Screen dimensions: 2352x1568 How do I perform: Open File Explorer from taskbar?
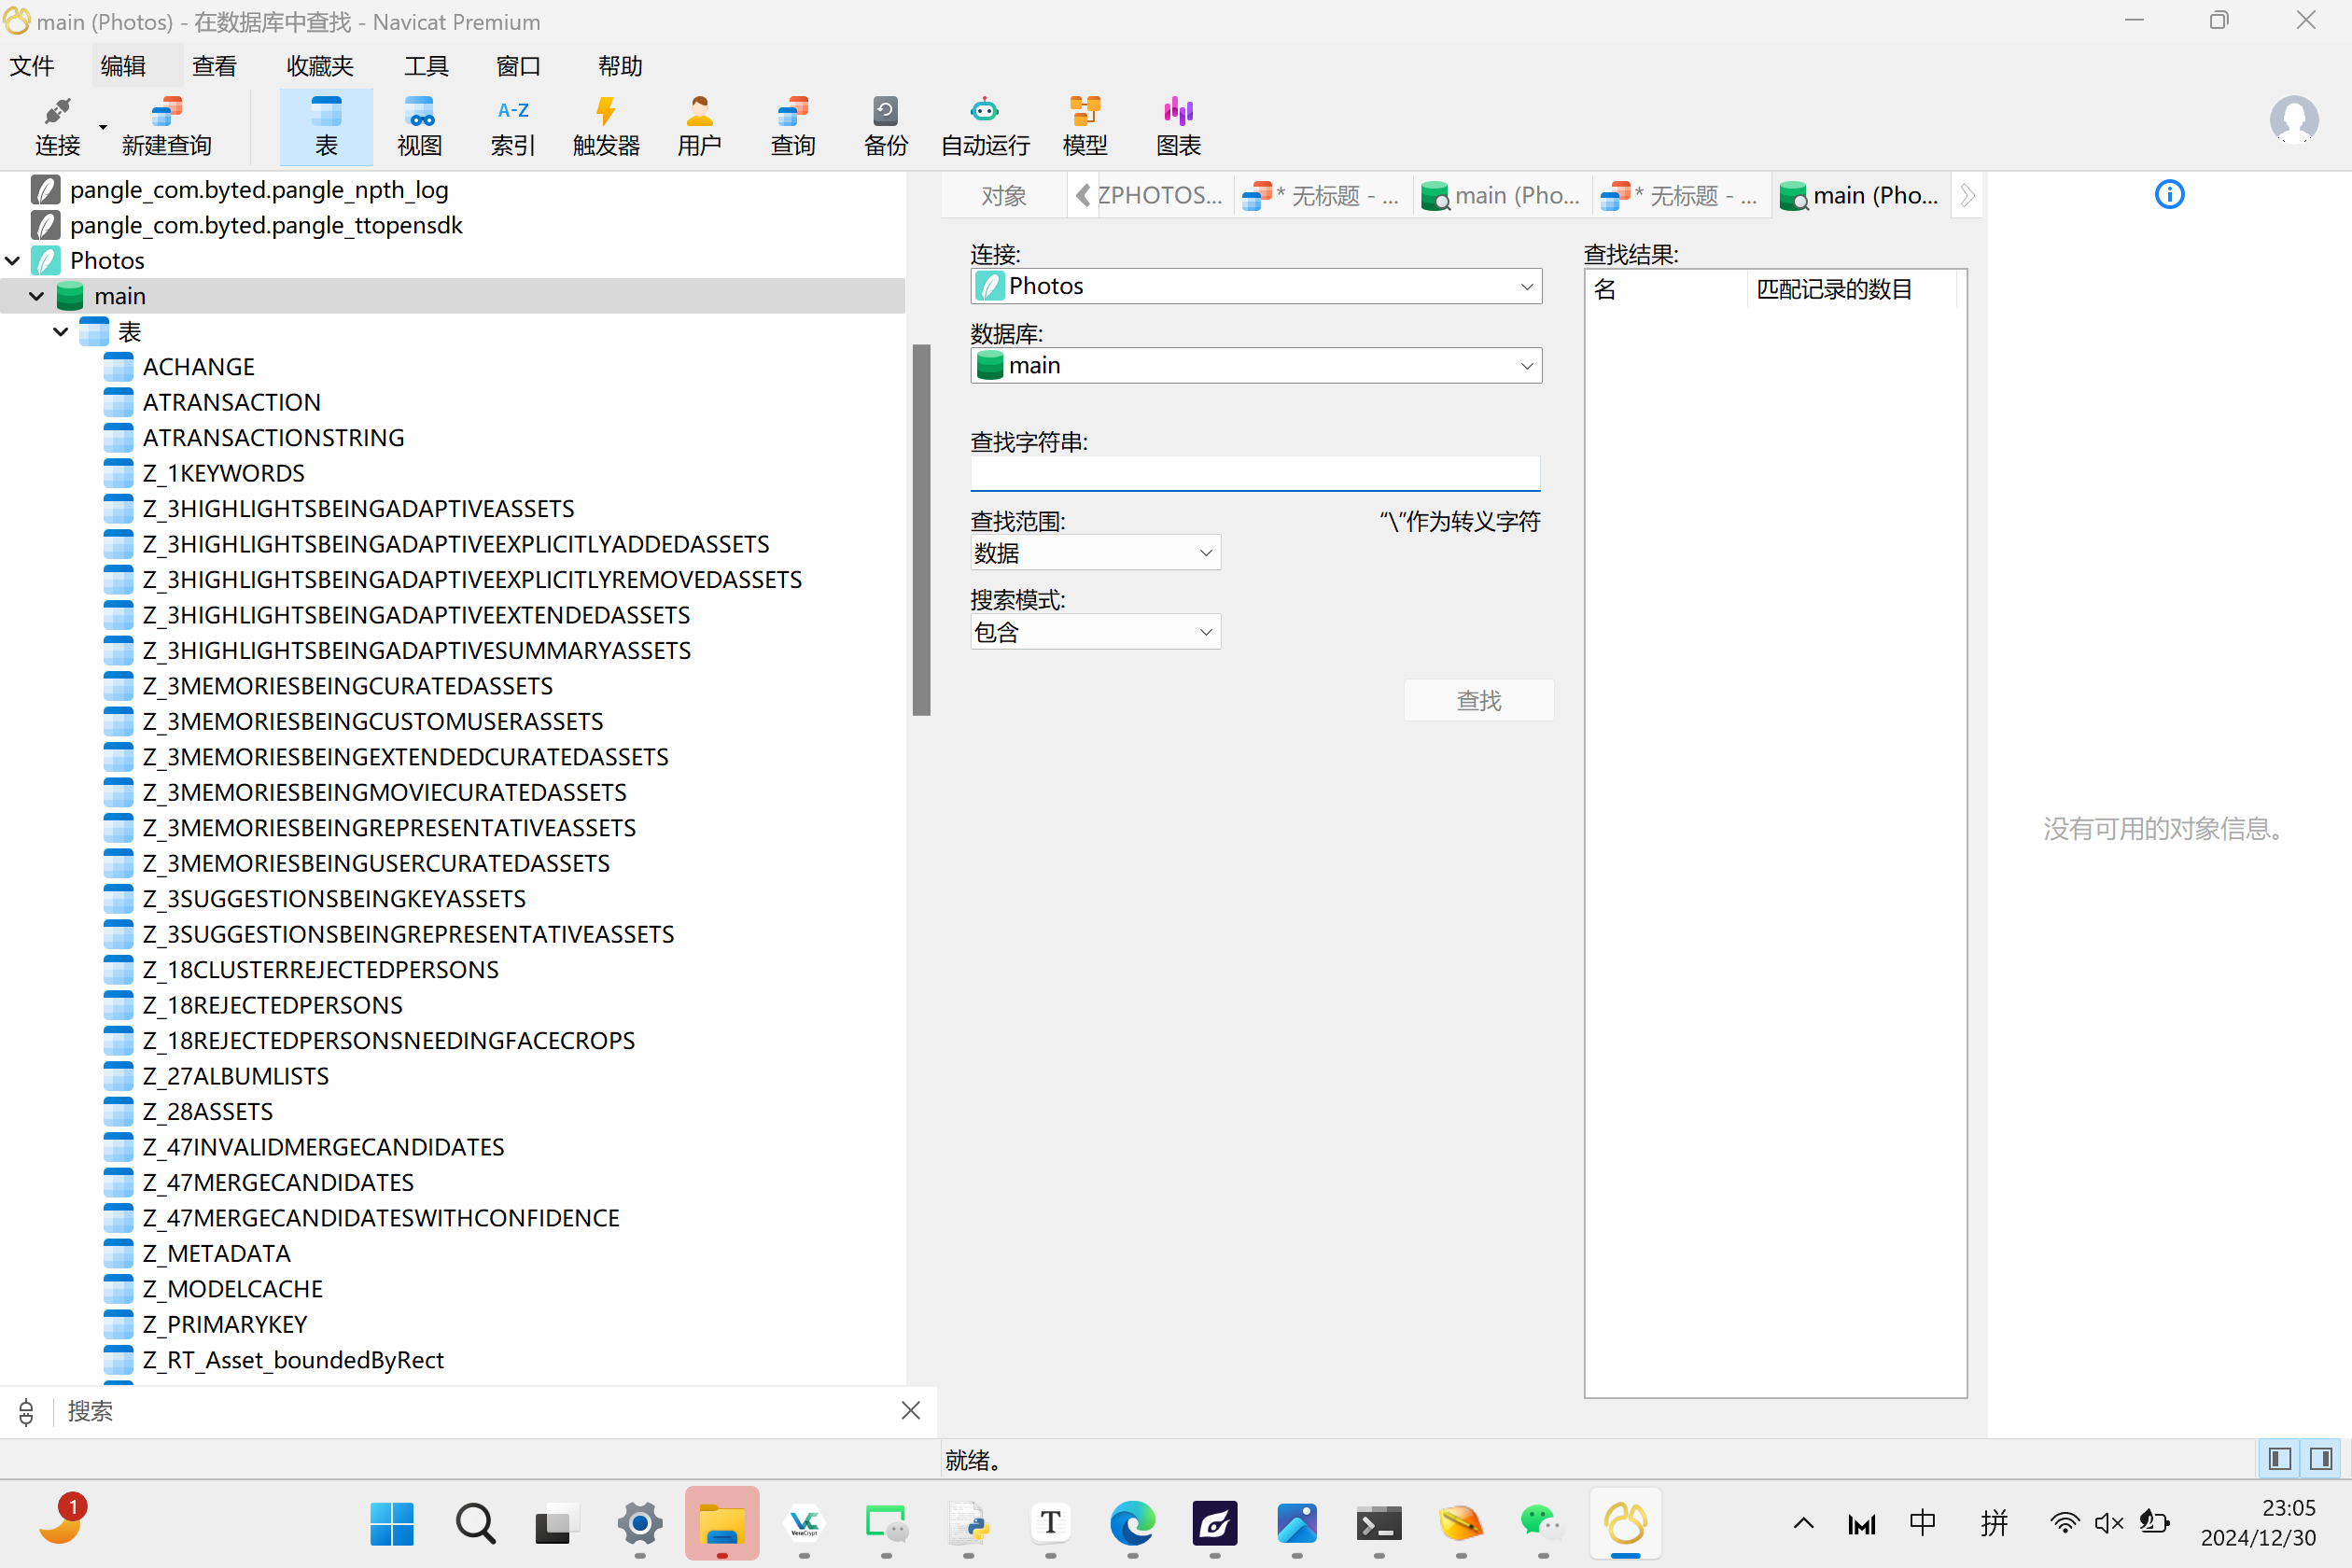click(x=722, y=1524)
